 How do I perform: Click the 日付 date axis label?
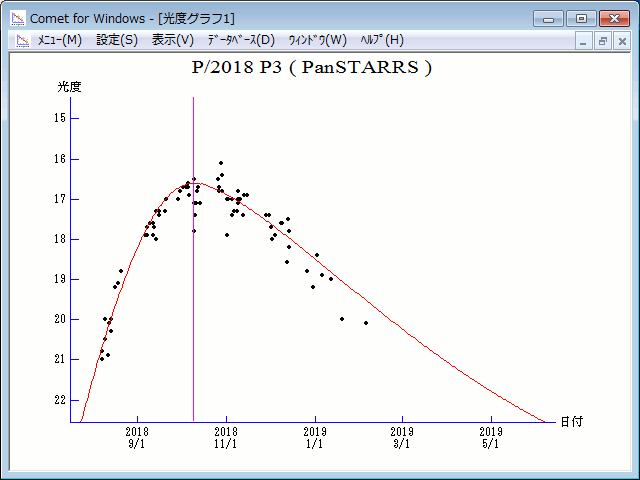click(571, 422)
